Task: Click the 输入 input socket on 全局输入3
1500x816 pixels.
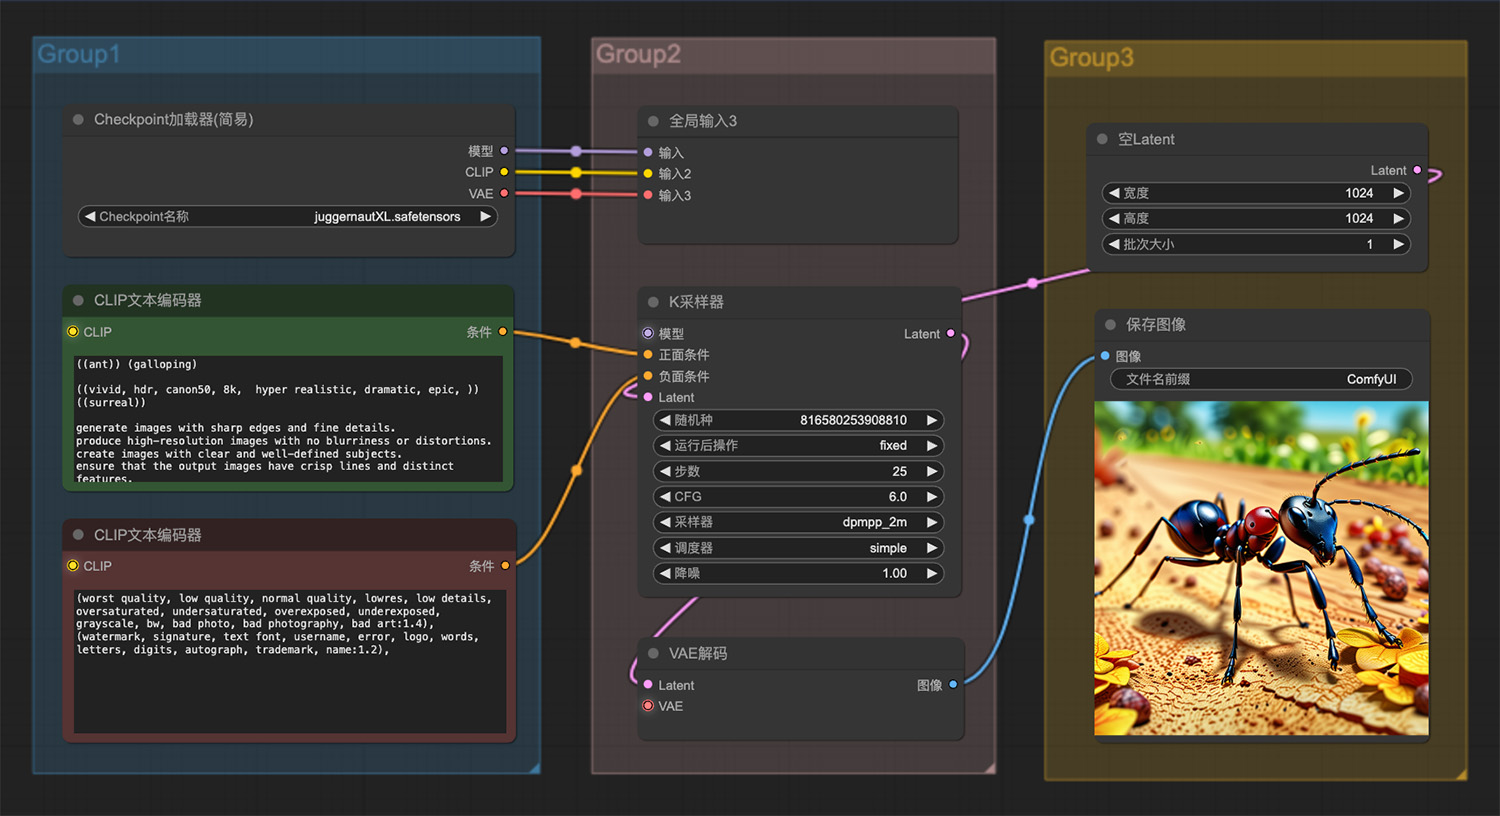Action: [x=648, y=152]
